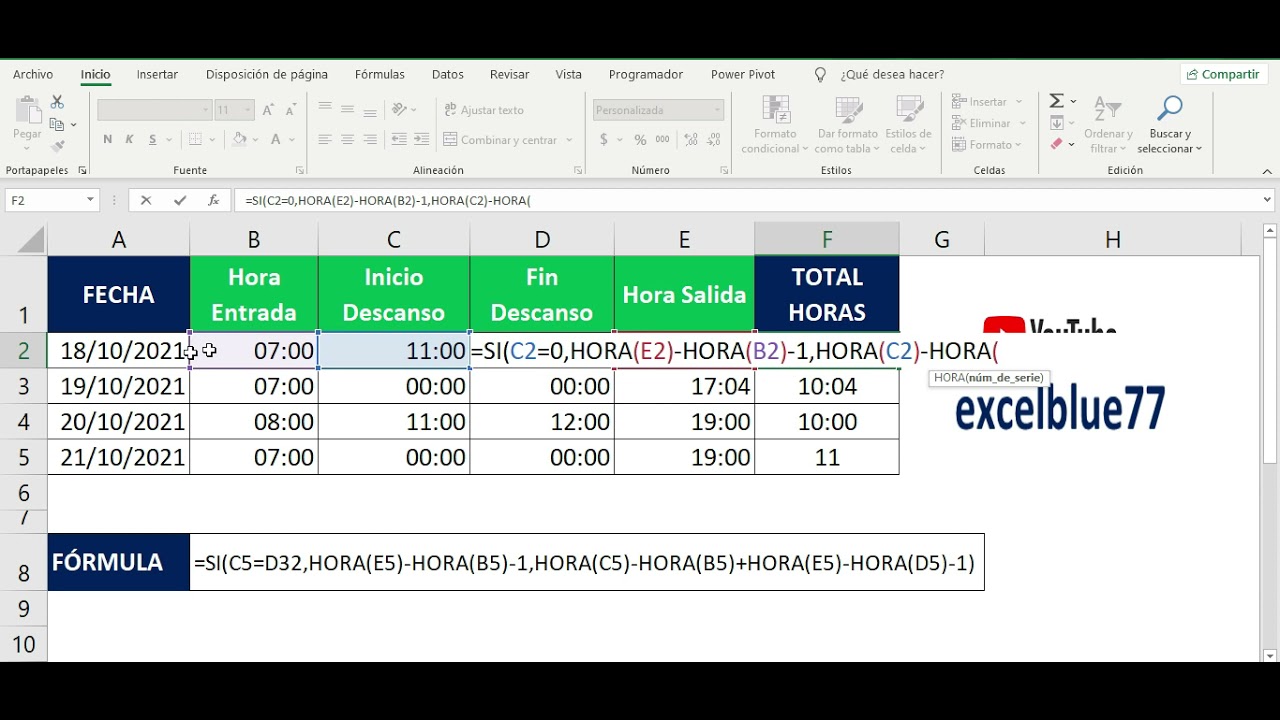Open Estilos de celda gallery
Image resolution: width=1280 pixels, height=720 pixels.
coord(908,125)
